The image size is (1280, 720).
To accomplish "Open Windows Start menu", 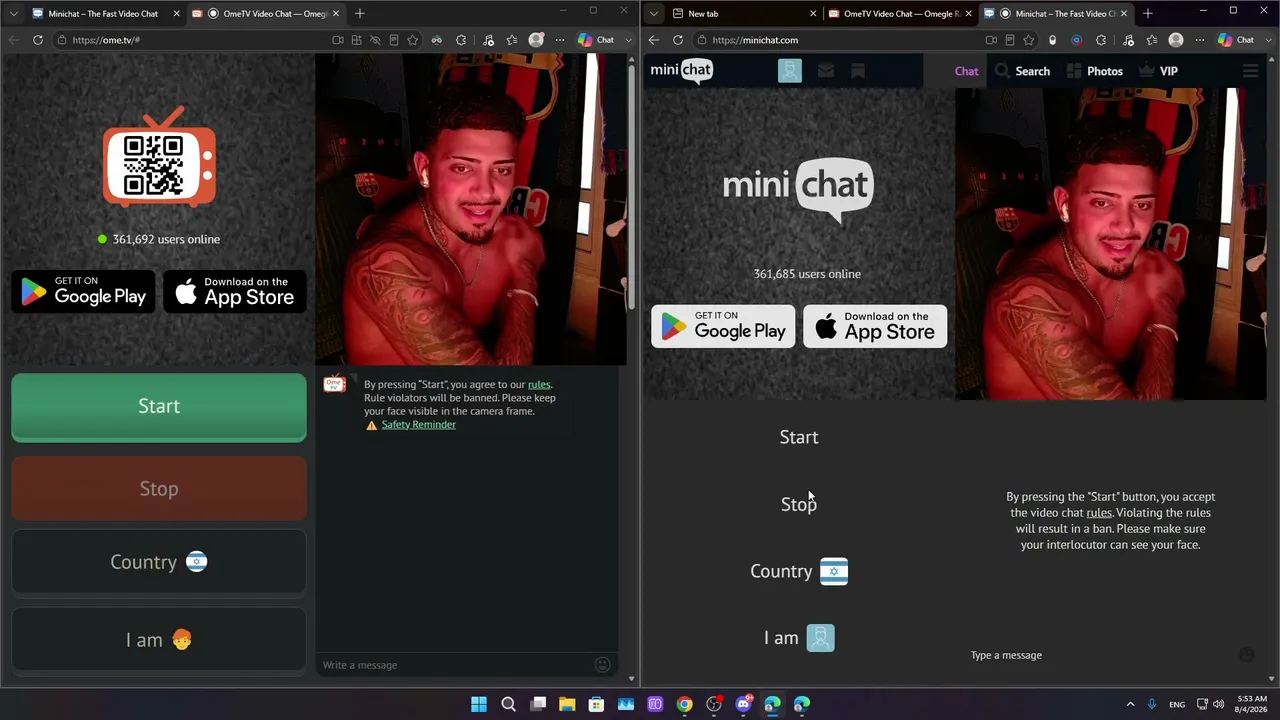I will click(x=479, y=704).
